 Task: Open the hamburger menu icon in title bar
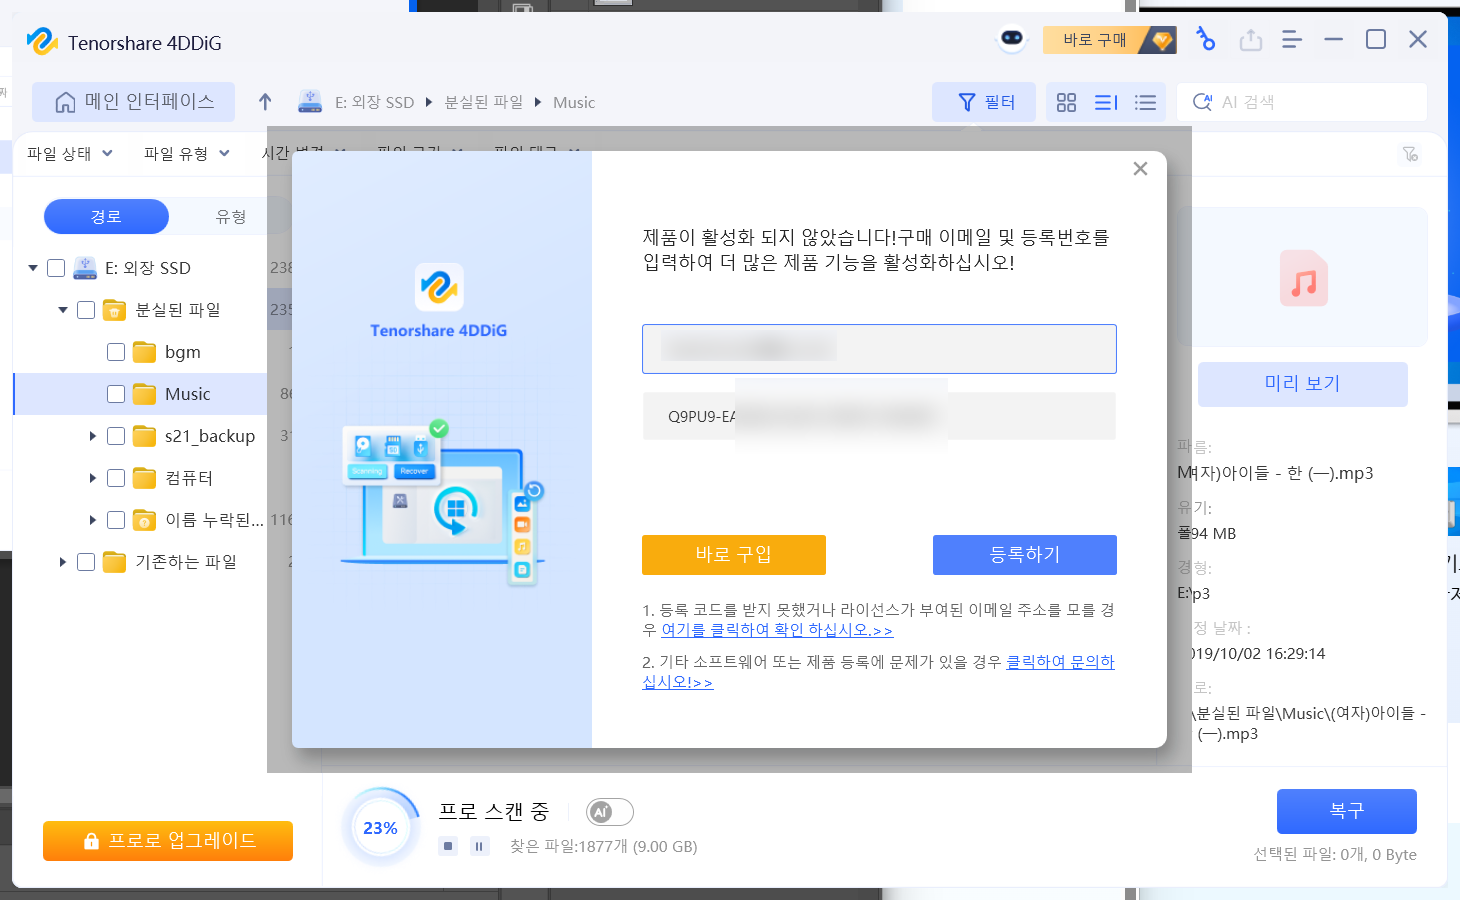[1292, 40]
